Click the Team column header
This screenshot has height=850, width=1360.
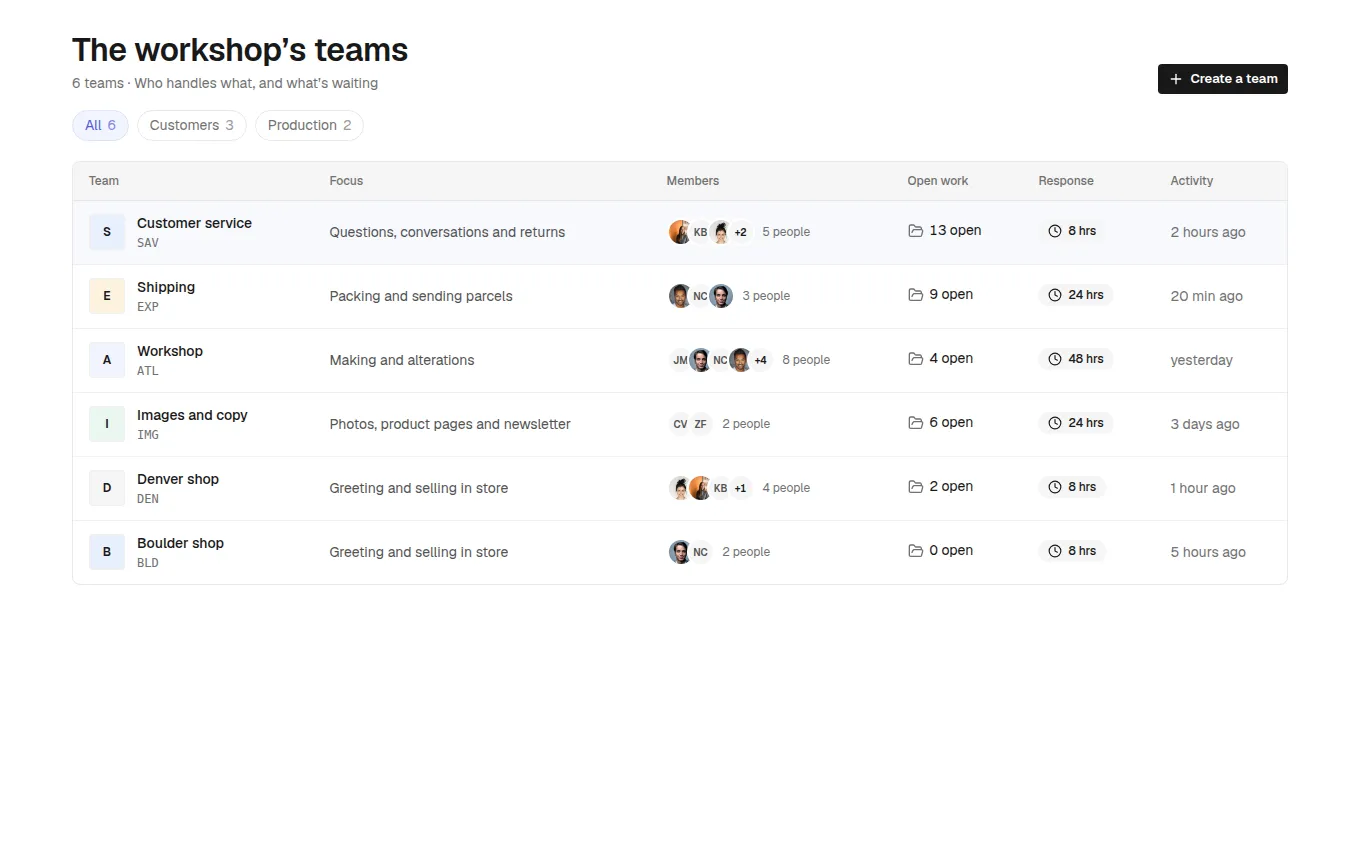[x=104, y=181]
